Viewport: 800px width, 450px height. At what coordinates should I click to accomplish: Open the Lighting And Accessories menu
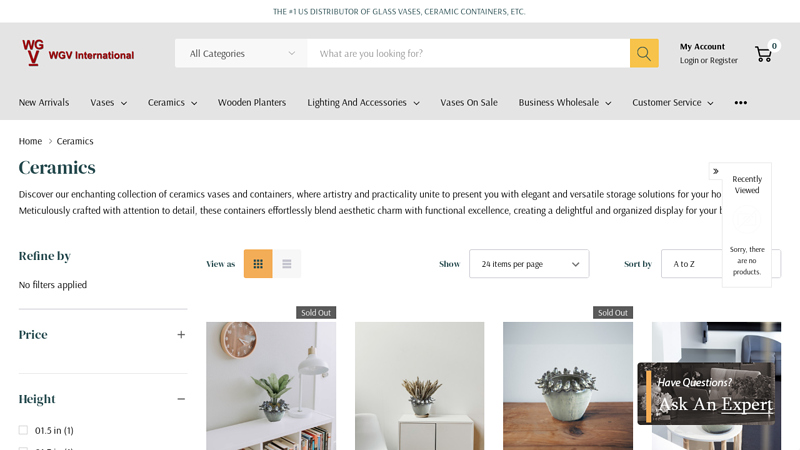click(363, 103)
